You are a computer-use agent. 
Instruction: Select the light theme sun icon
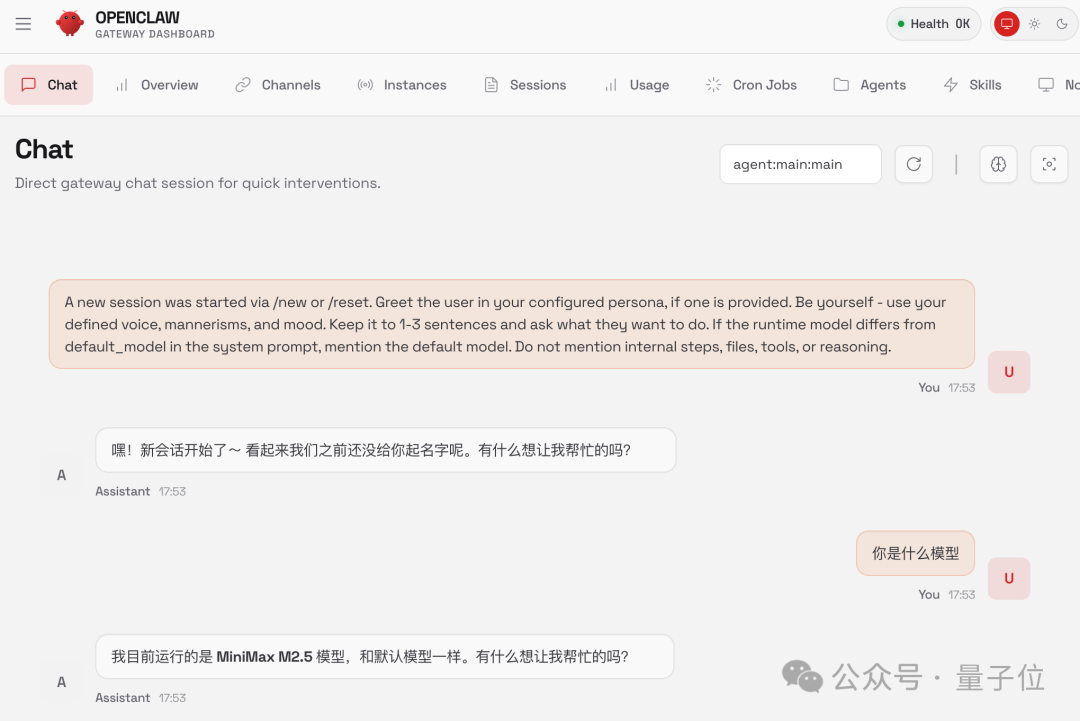point(1034,24)
